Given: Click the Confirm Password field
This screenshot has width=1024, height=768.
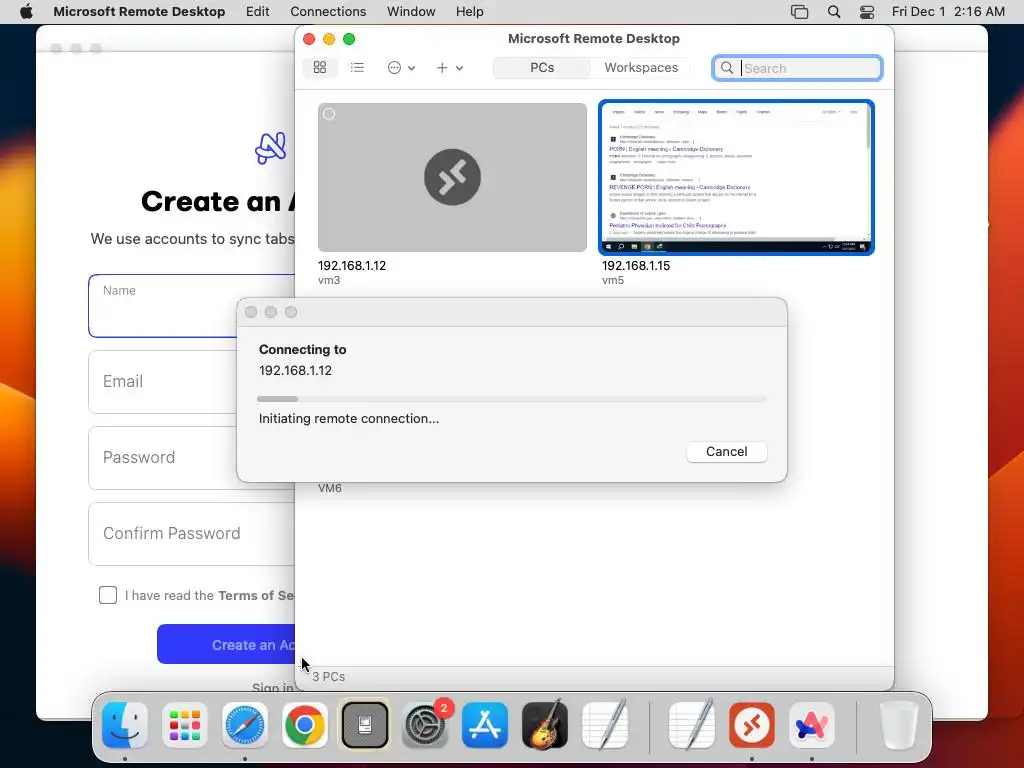Looking at the screenshot, I should tap(192, 534).
